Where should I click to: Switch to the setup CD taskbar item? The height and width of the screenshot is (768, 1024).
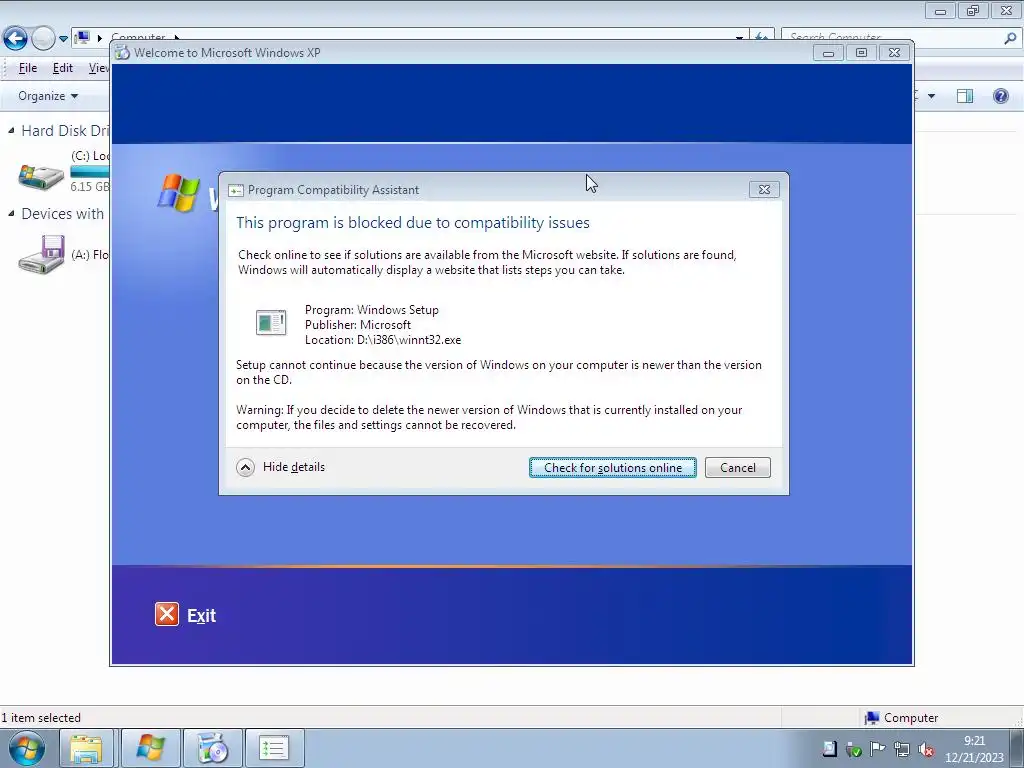[x=212, y=748]
